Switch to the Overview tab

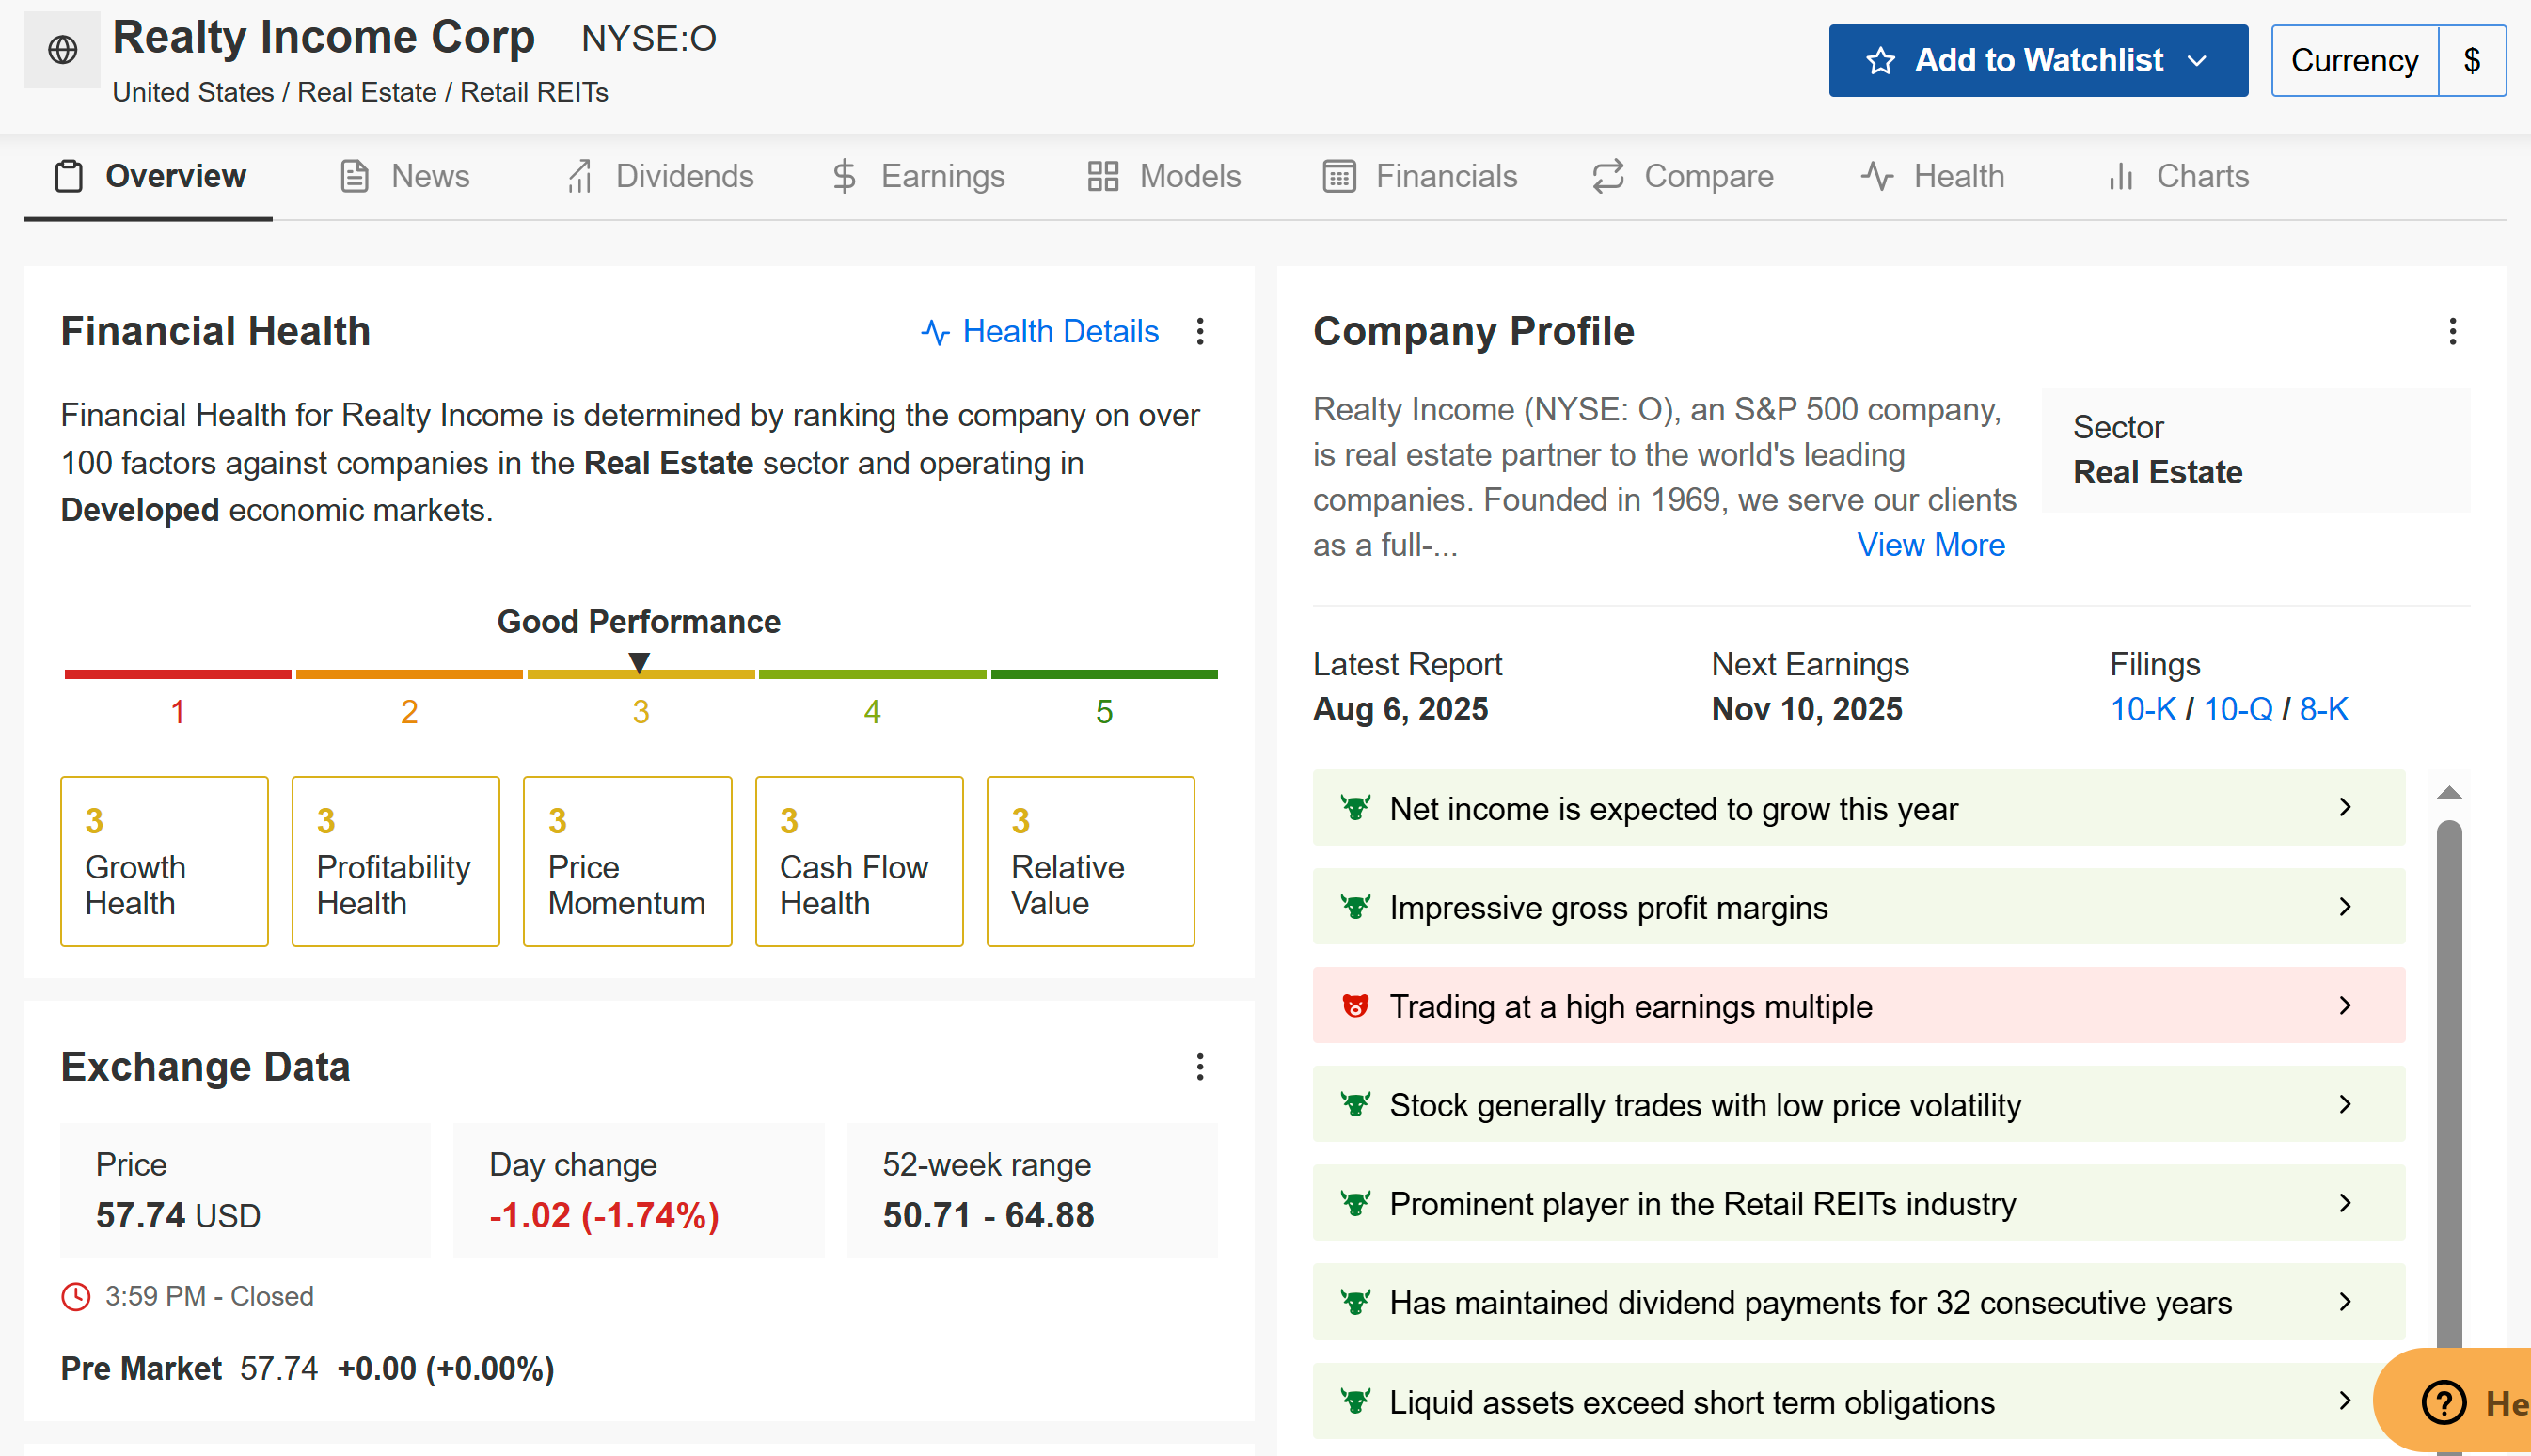coord(149,176)
